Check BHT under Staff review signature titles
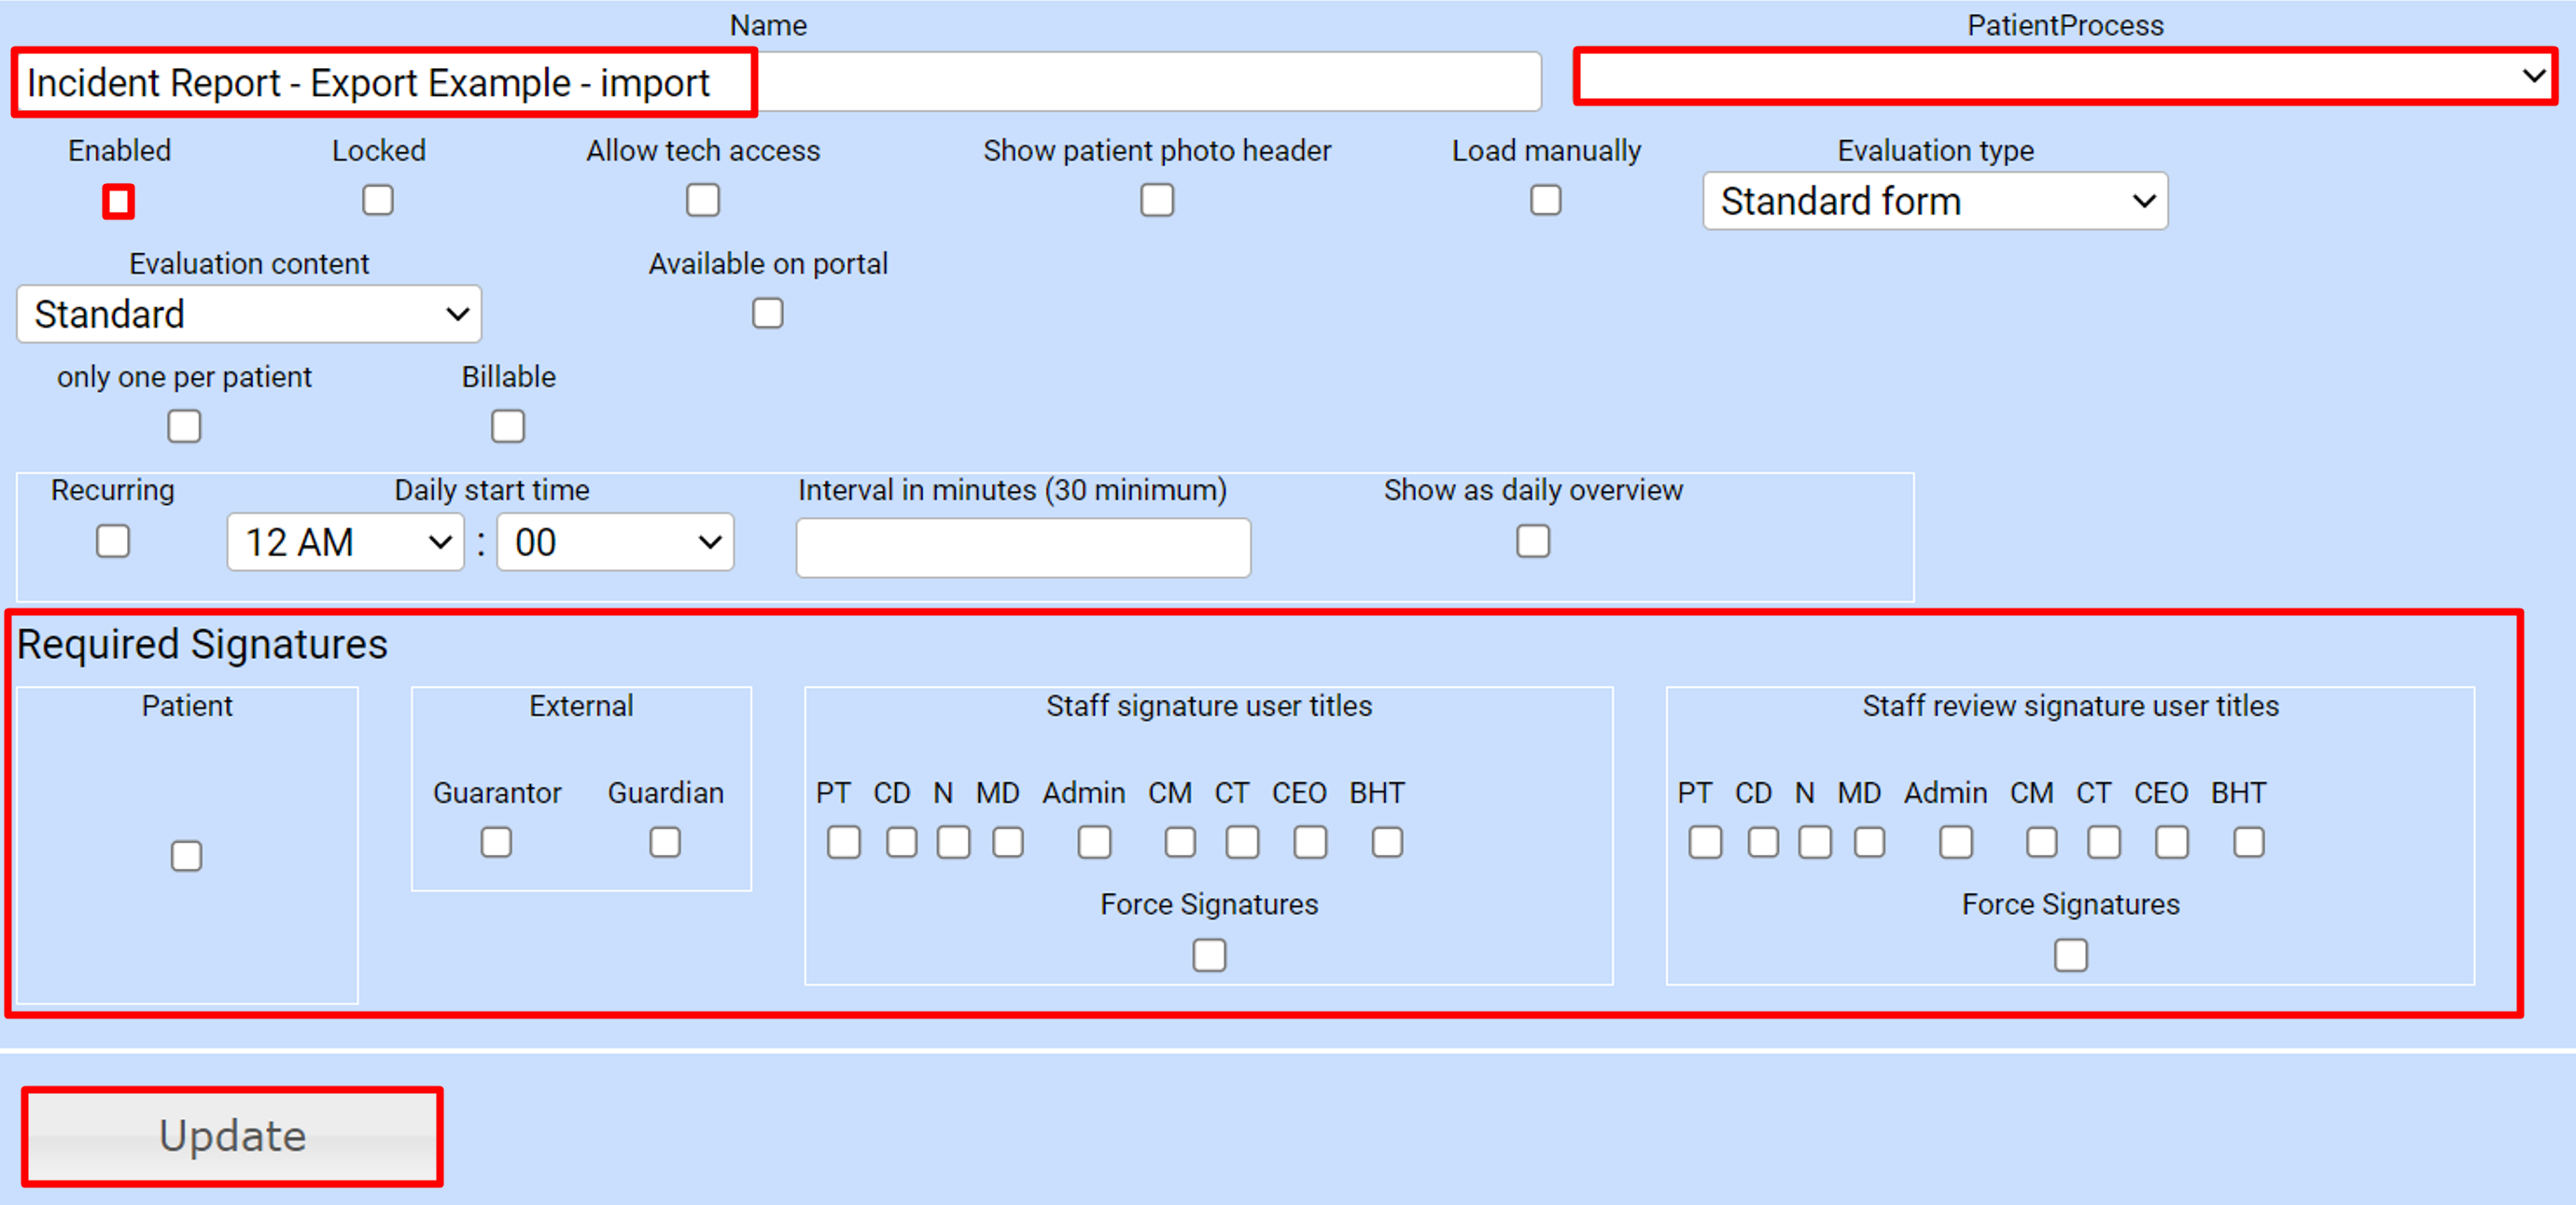 click(x=2249, y=842)
